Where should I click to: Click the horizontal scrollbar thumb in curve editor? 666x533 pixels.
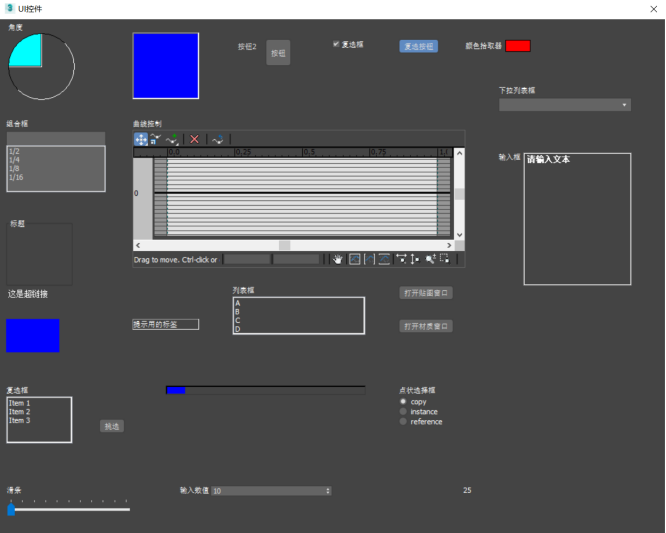point(285,245)
